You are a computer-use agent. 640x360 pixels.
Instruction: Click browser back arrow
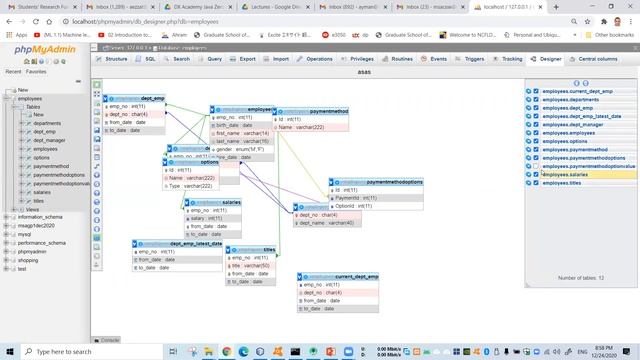coord(9,22)
